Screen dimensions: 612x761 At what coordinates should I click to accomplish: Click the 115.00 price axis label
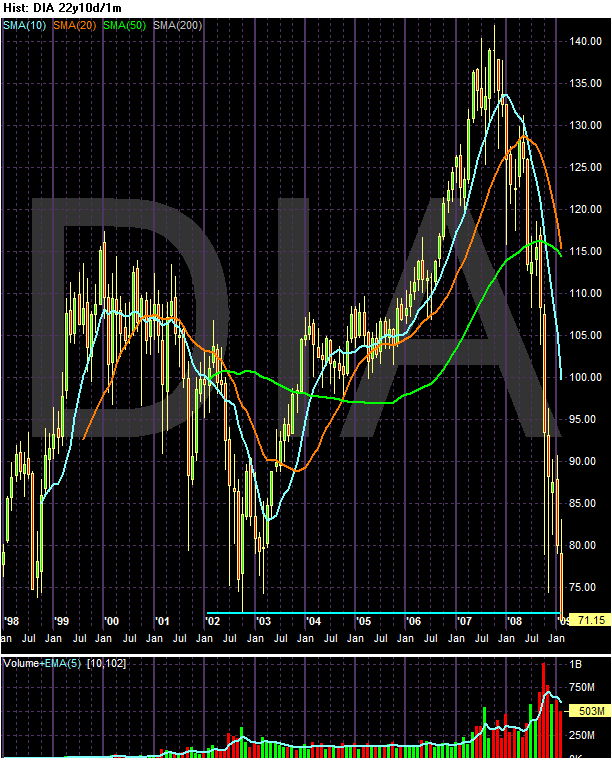point(586,251)
